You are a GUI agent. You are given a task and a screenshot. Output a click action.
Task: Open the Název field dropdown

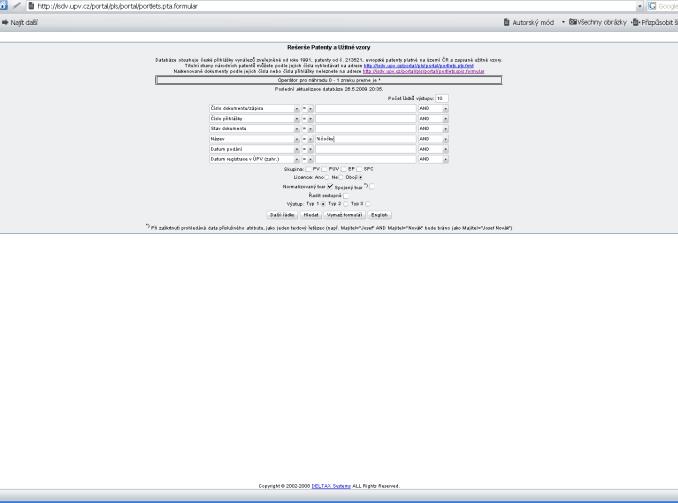(255, 139)
